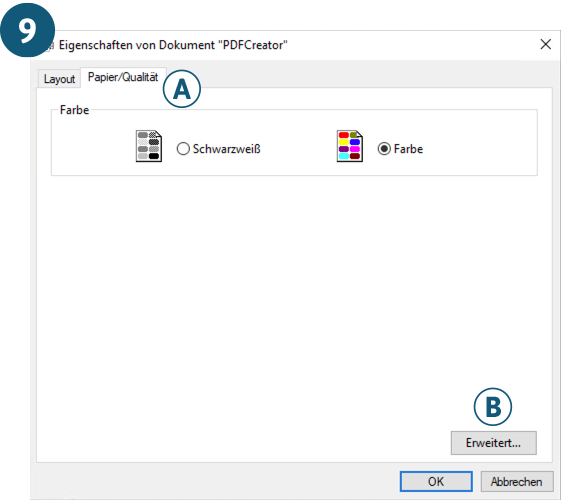Screen dimensions: 561x500
Task: Cancel with the Abbrechen button
Action: (517, 481)
